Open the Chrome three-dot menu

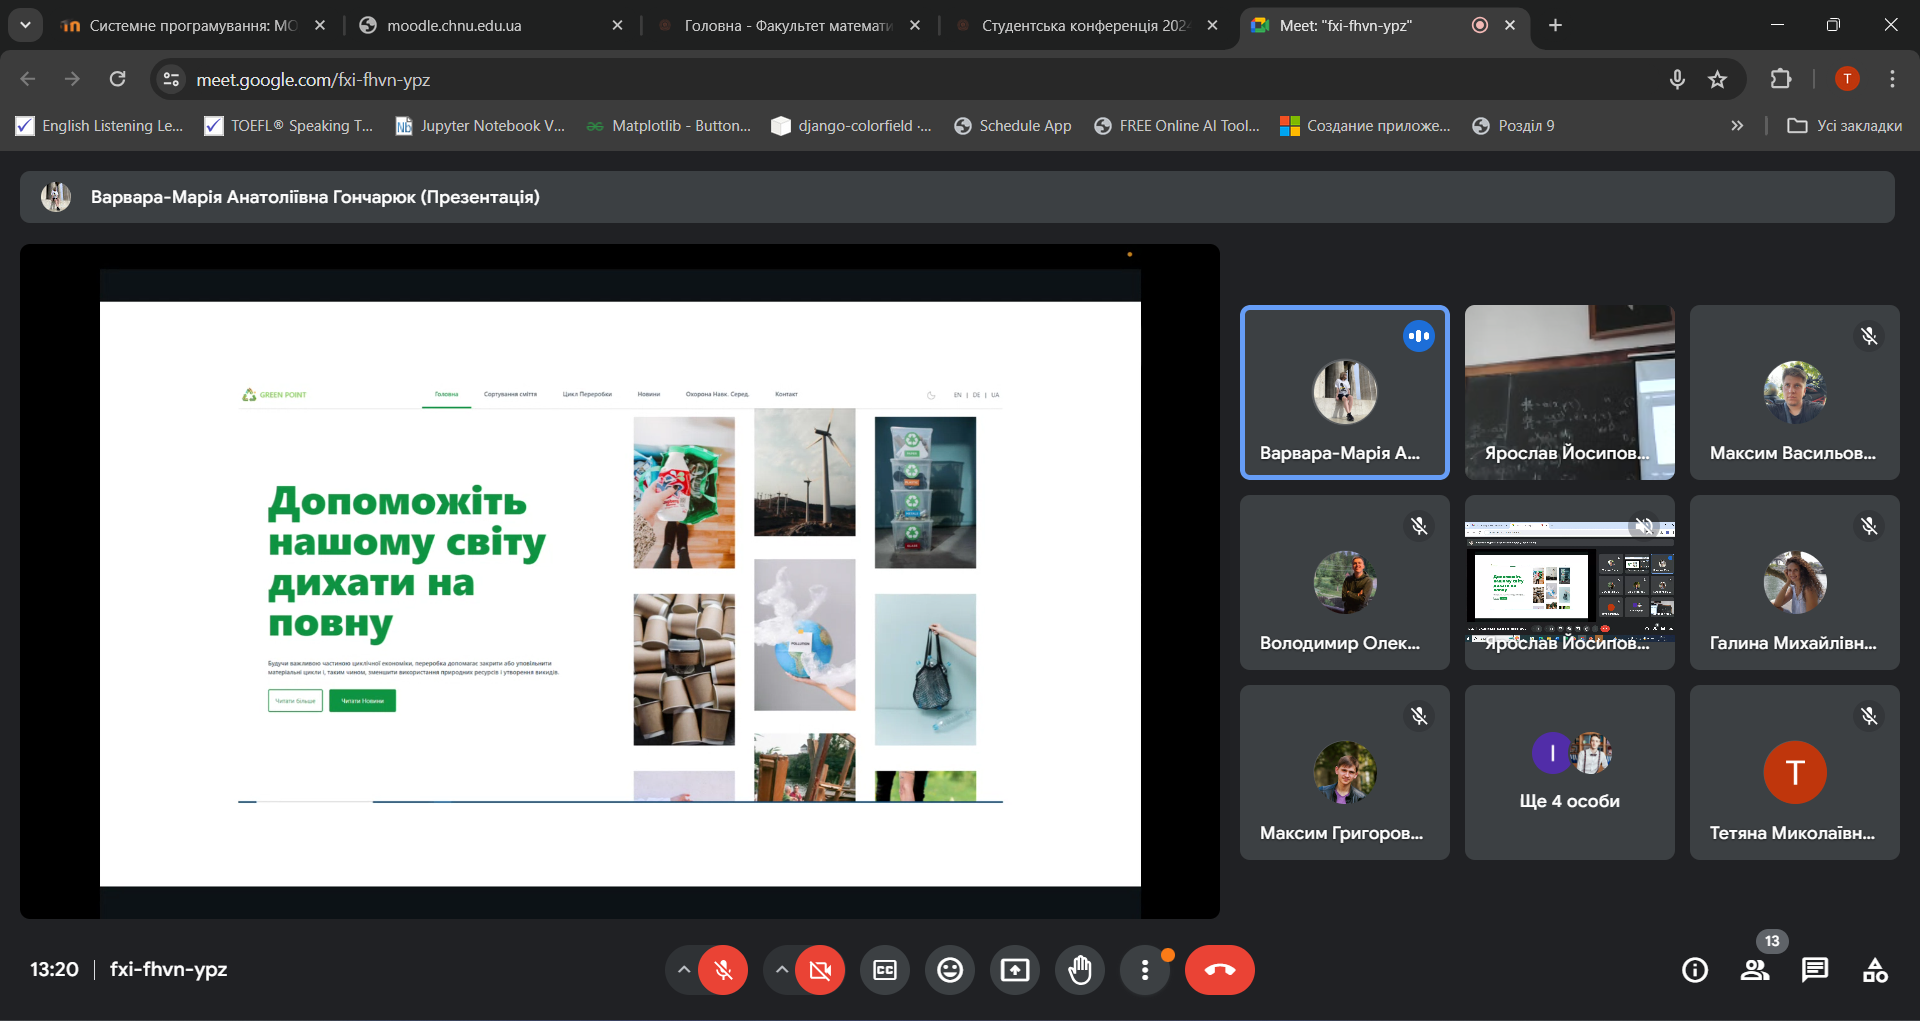click(x=1892, y=79)
